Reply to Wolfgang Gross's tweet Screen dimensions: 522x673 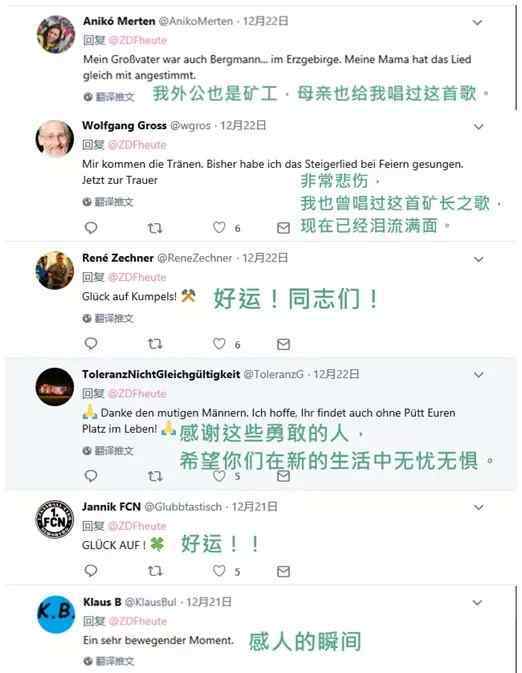[x=91, y=227]
